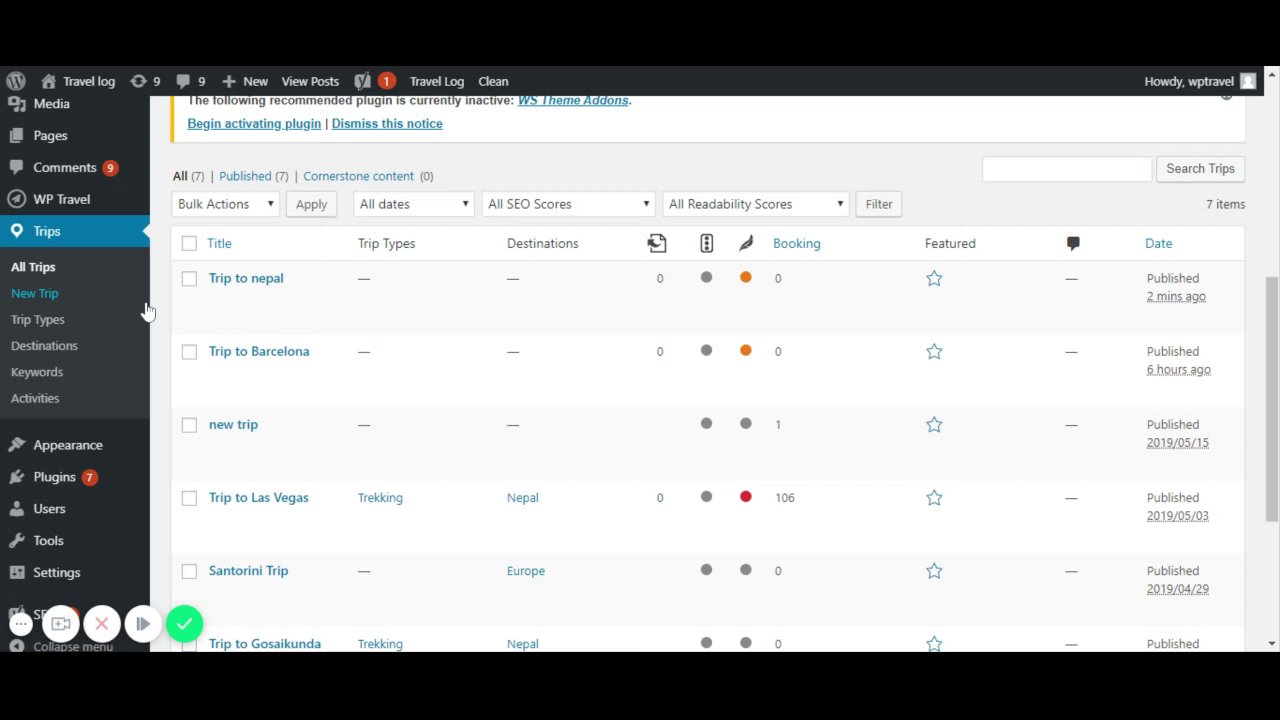Click the Media icon in sidebar
Image resolution: width=1280 pixels, height=720 pixels.
16,104
